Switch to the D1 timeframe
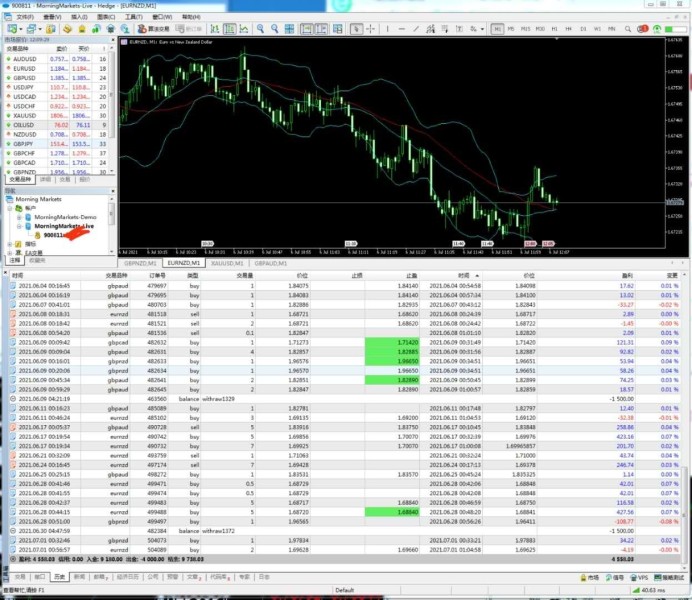The image size is (692, 600). [x=583, y=29]
